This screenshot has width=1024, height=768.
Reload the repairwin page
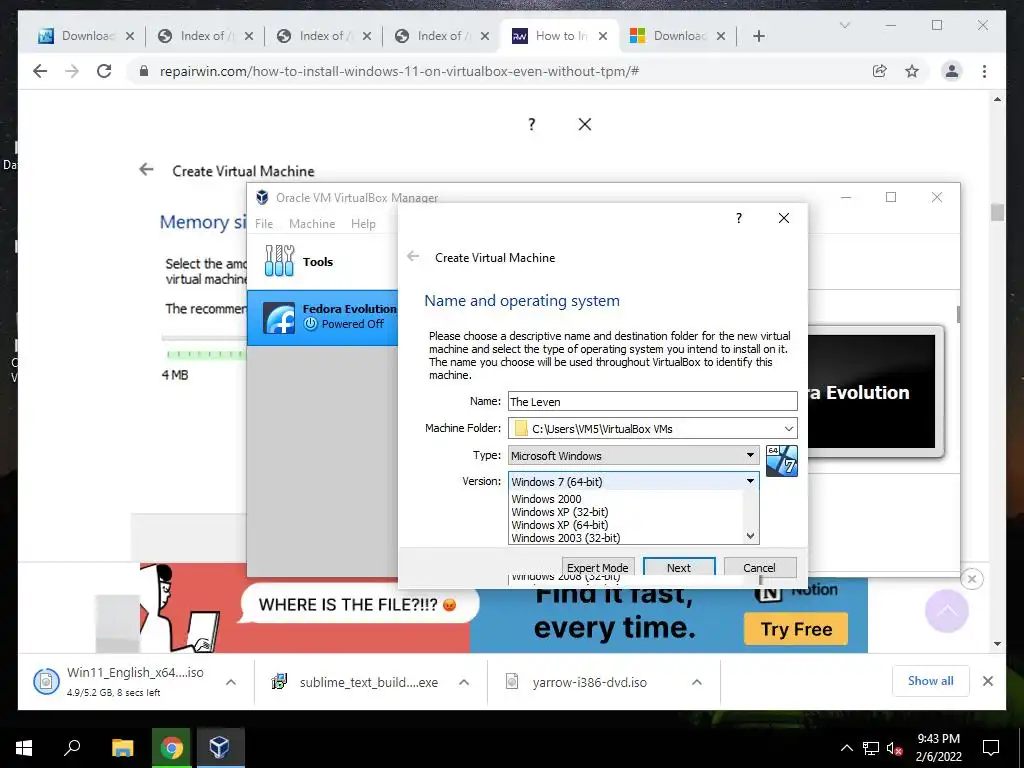[104, 71]
